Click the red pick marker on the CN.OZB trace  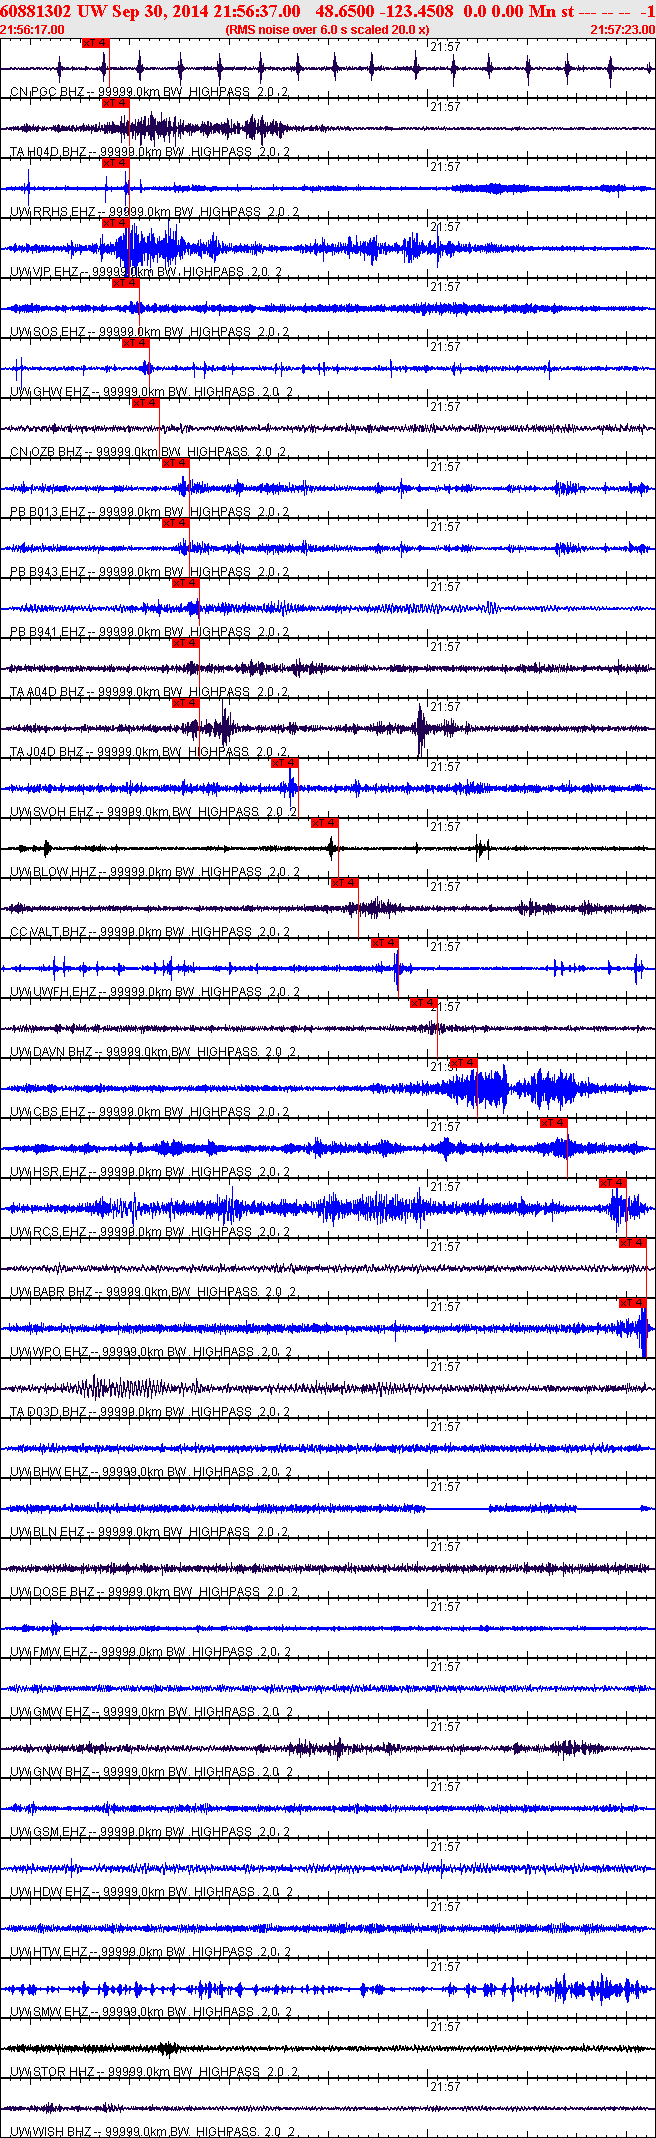(146, 403)
